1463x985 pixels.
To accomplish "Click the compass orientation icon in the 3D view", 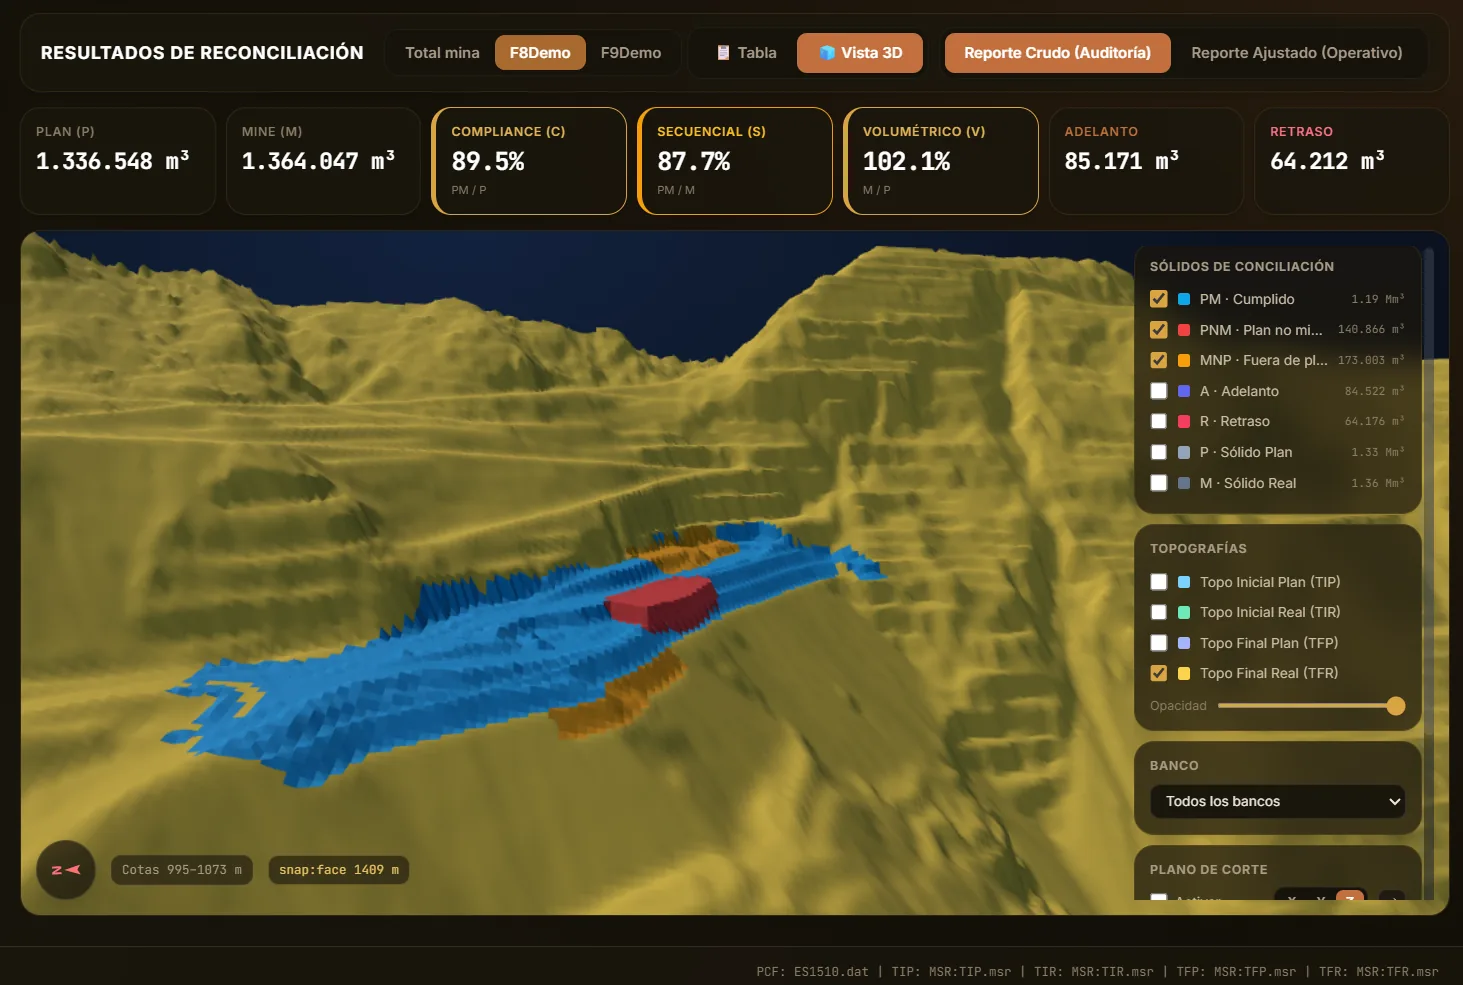I will pyautogui.click(x=66, y=870).
